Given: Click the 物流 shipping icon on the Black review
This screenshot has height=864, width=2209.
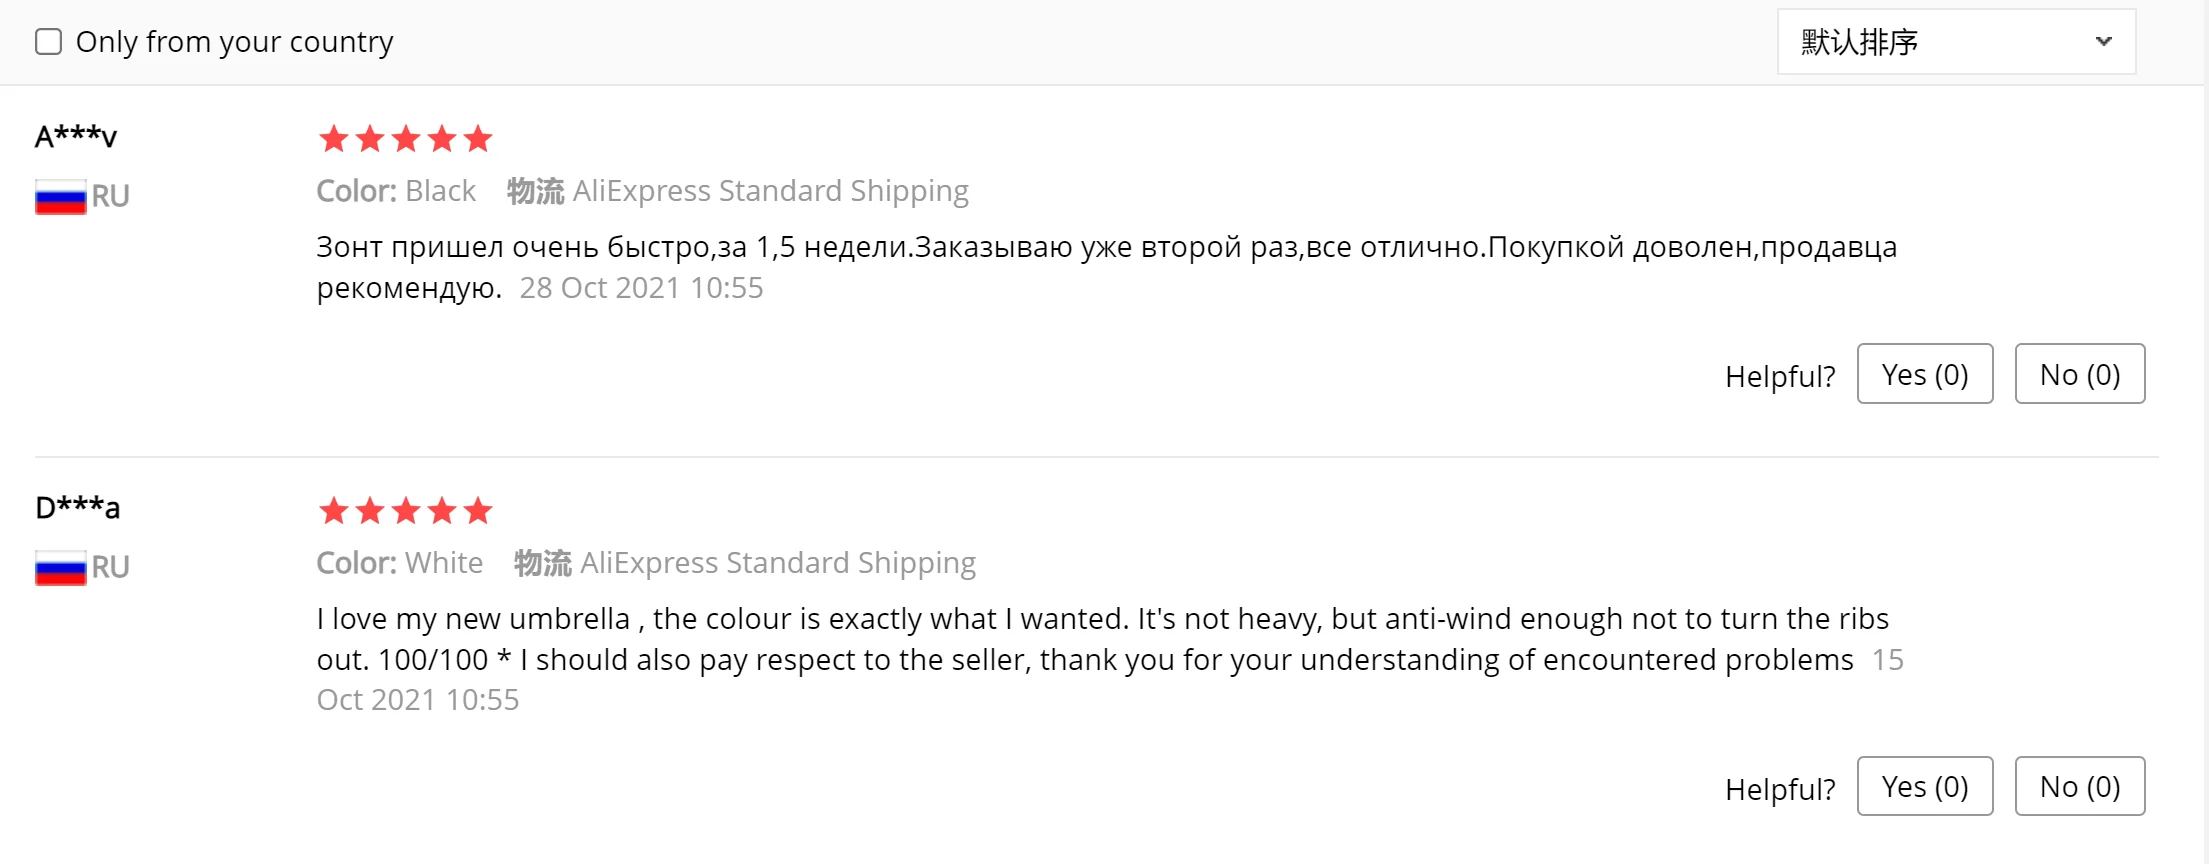Looking at the screenshot, I should (535, 191).
